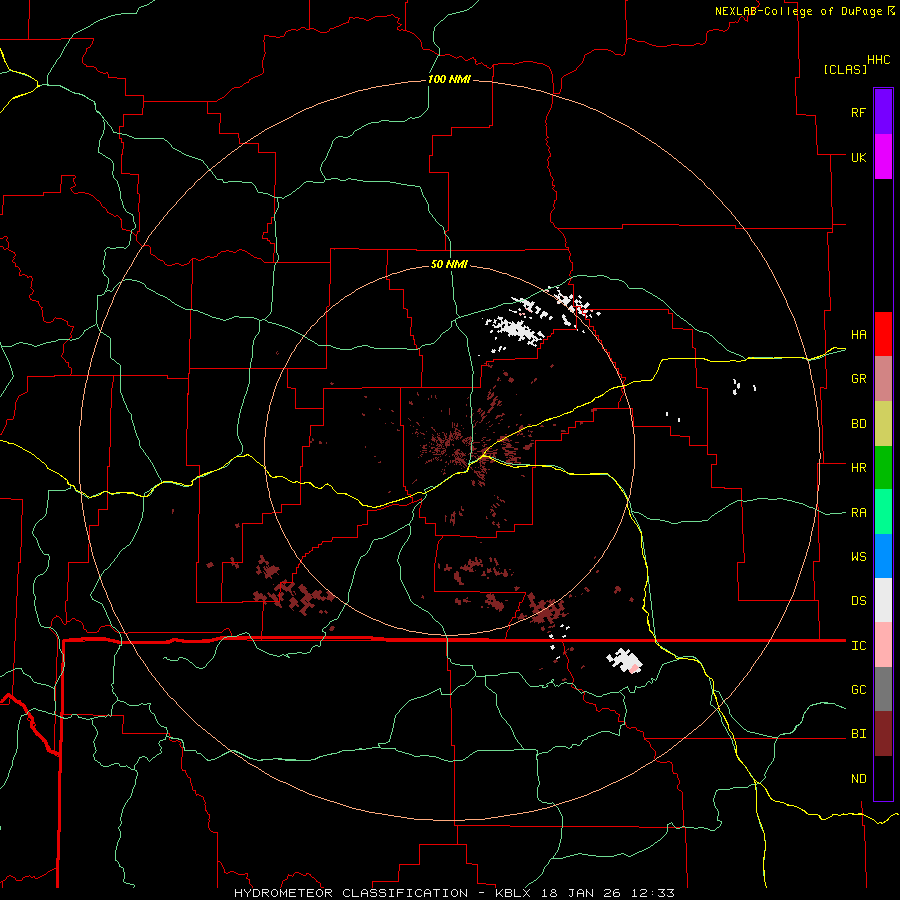Click the "HR" legend label
Image resolution: width=900 pixels, height=900 pixels.
[858, 467]
